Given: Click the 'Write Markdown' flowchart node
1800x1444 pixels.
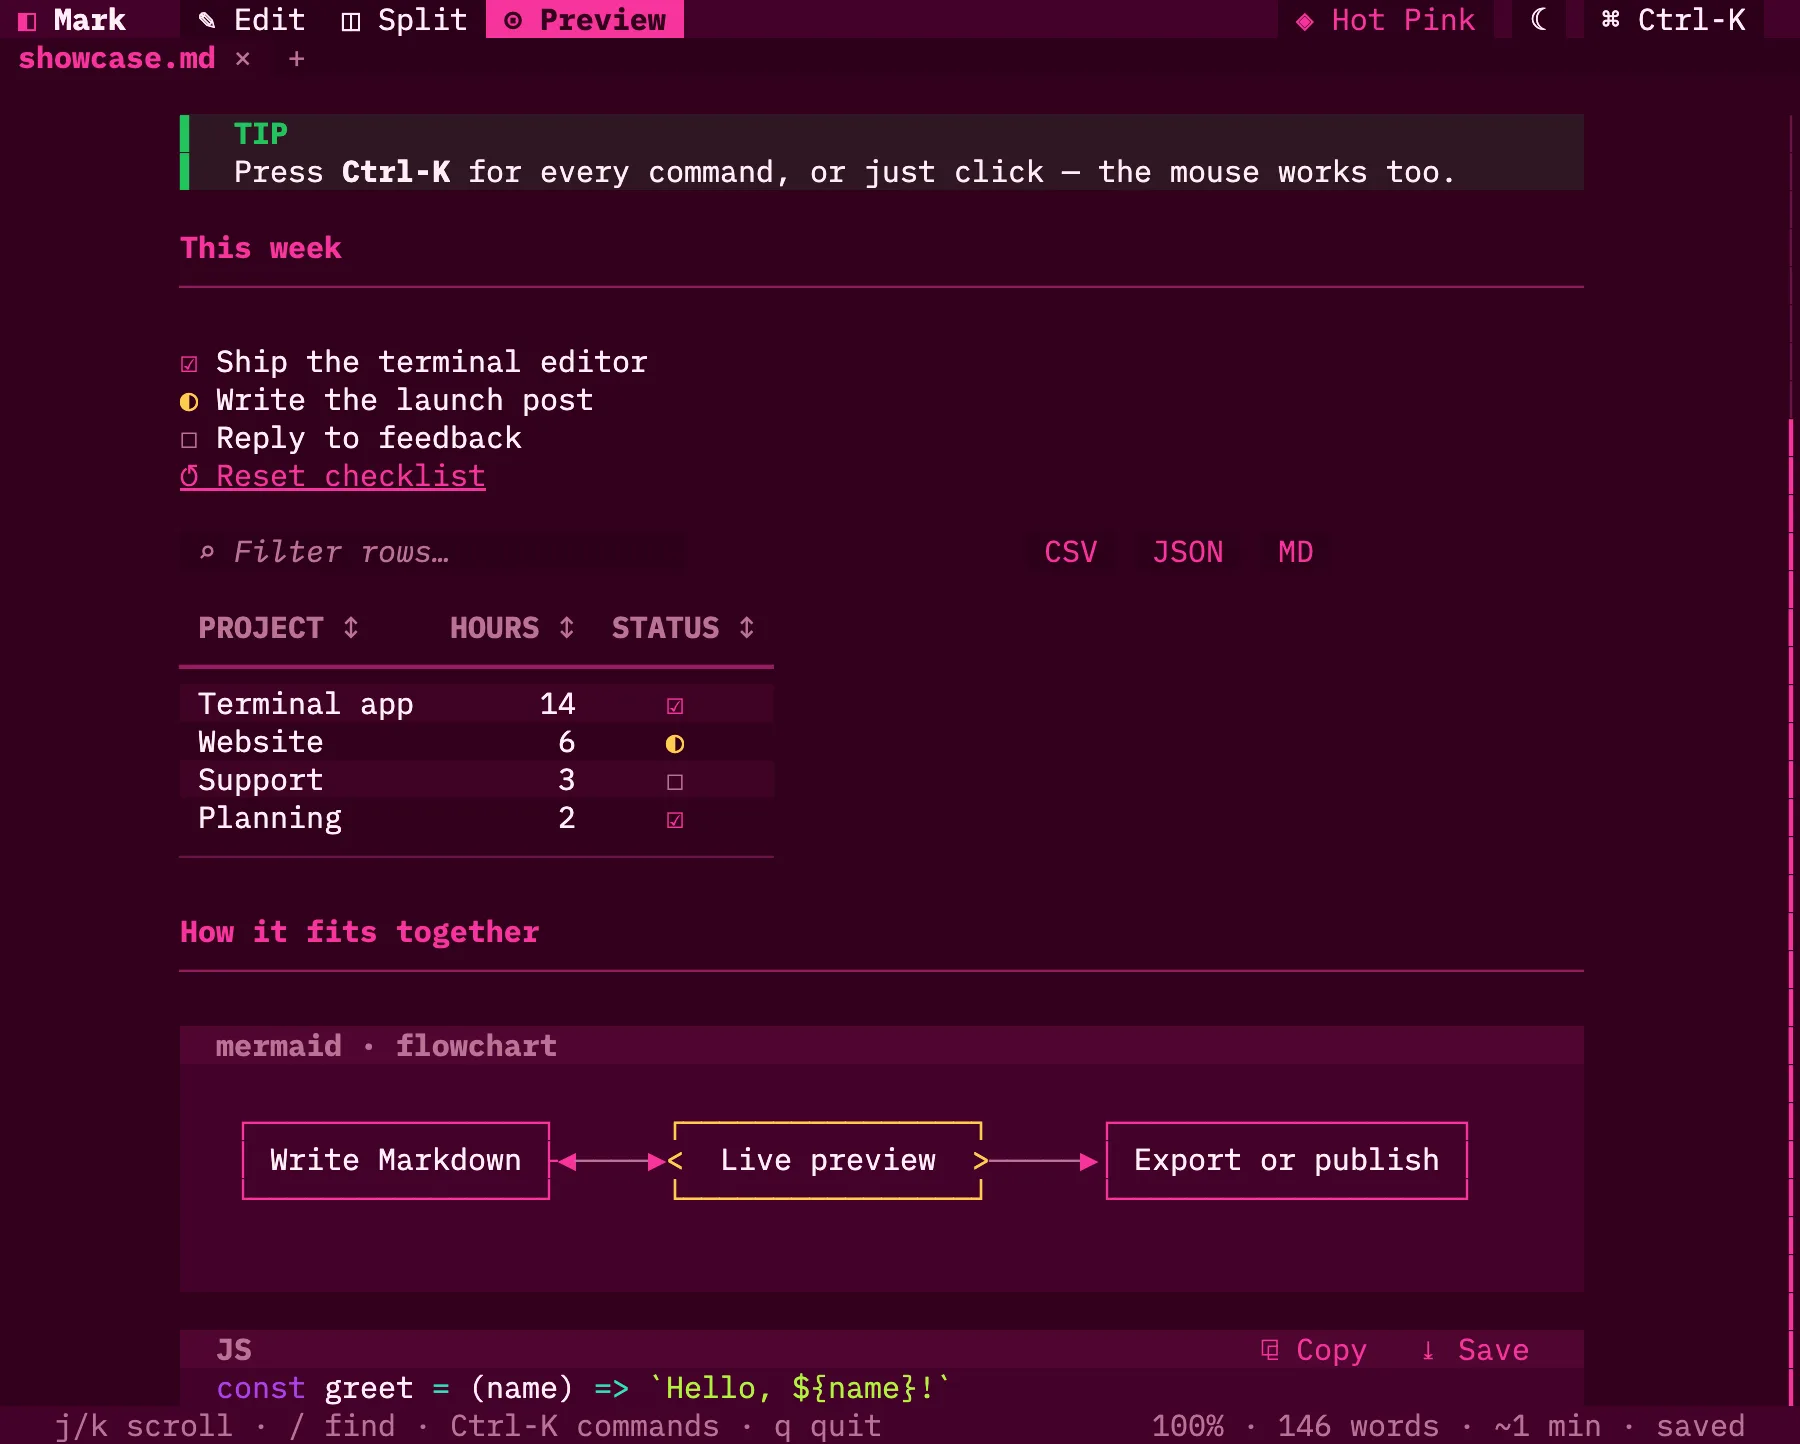Looking at the screenshot, I should 396,1160.
